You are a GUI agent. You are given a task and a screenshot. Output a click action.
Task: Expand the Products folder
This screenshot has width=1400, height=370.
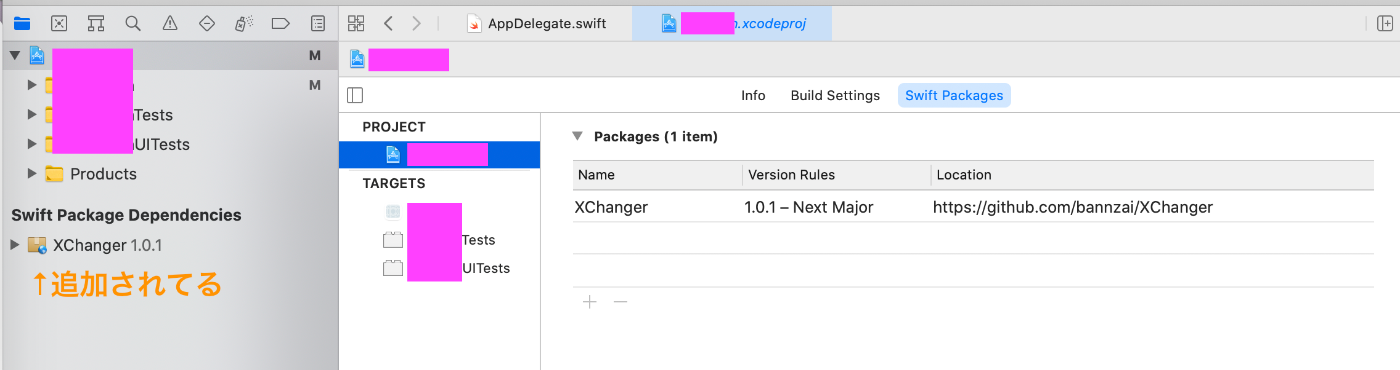pyautogui.click(x=32, y=174)
